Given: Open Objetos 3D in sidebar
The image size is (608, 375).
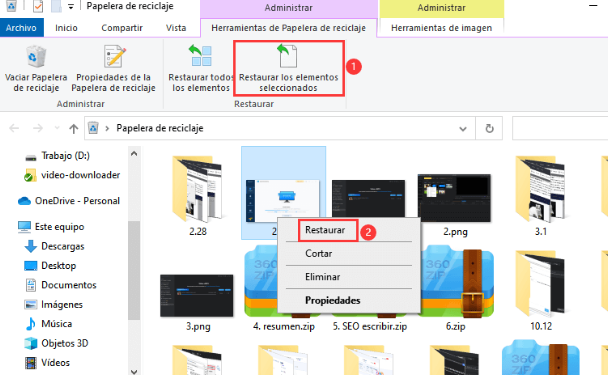Looking at the screenshot, I should pos(57,343).
